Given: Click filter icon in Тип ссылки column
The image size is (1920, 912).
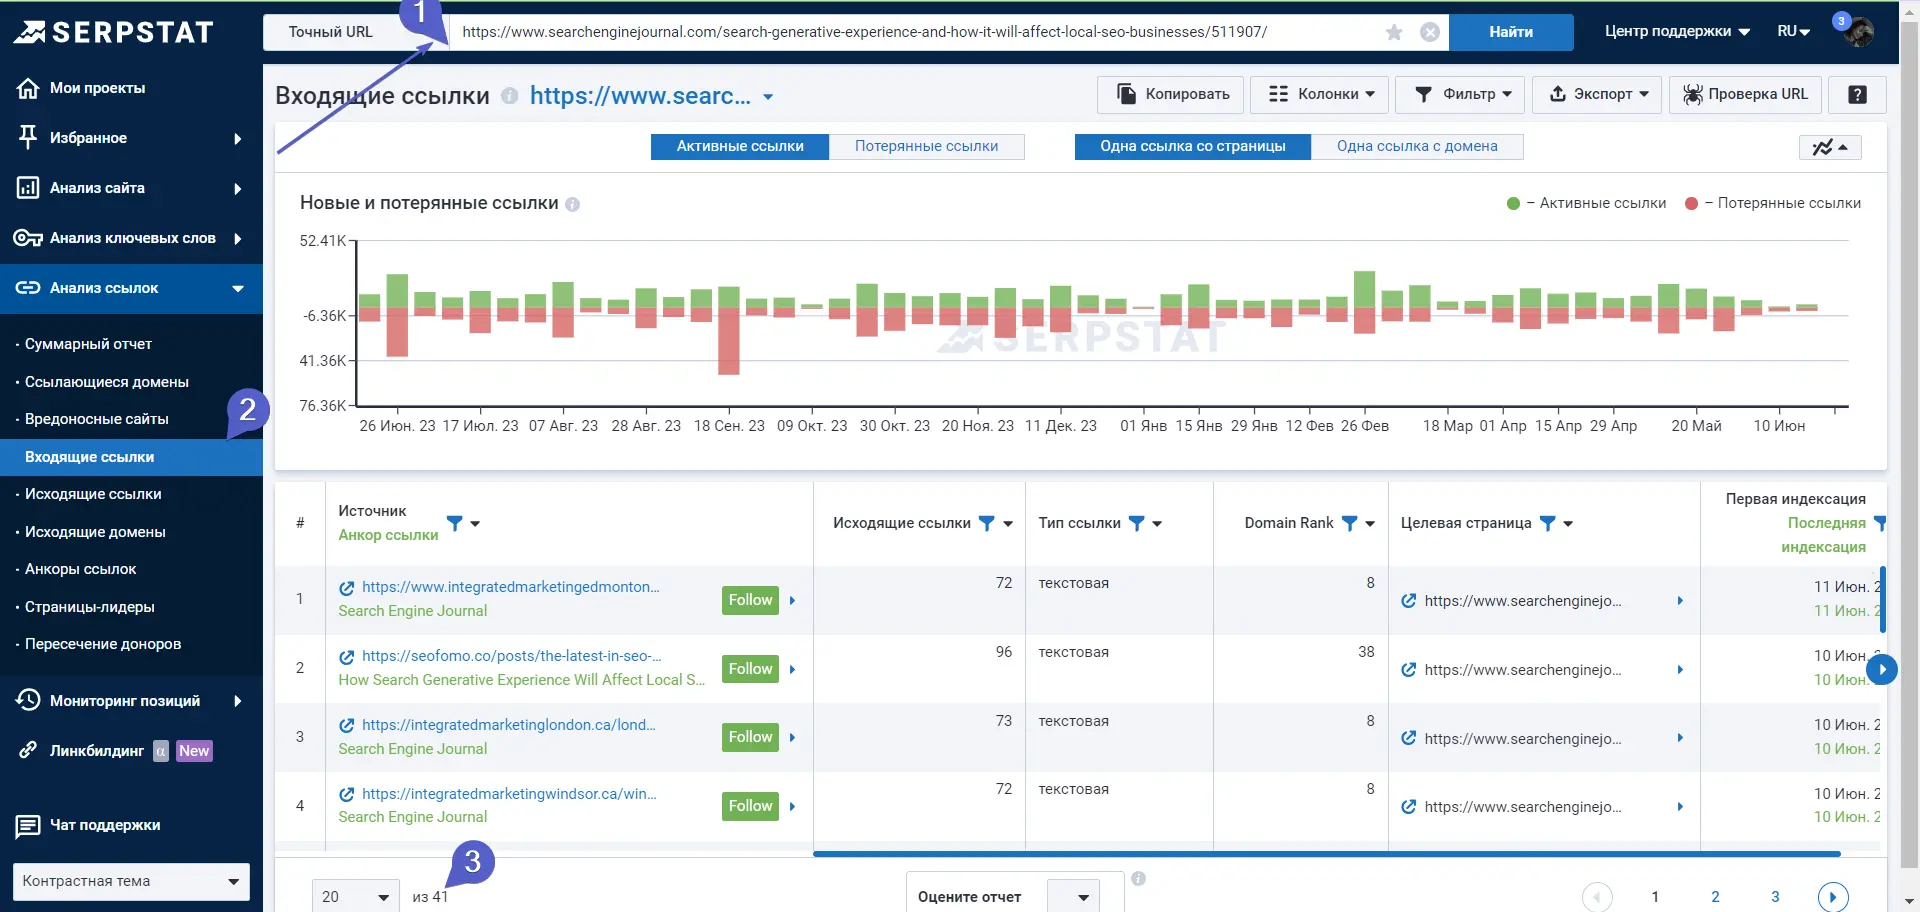Looking at the screenshot, I should [1136, 523].
